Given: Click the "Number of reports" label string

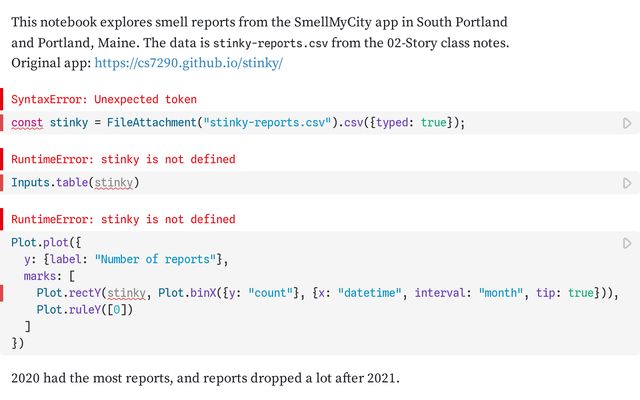Looking at the screenshot, I should pos(155,259).
